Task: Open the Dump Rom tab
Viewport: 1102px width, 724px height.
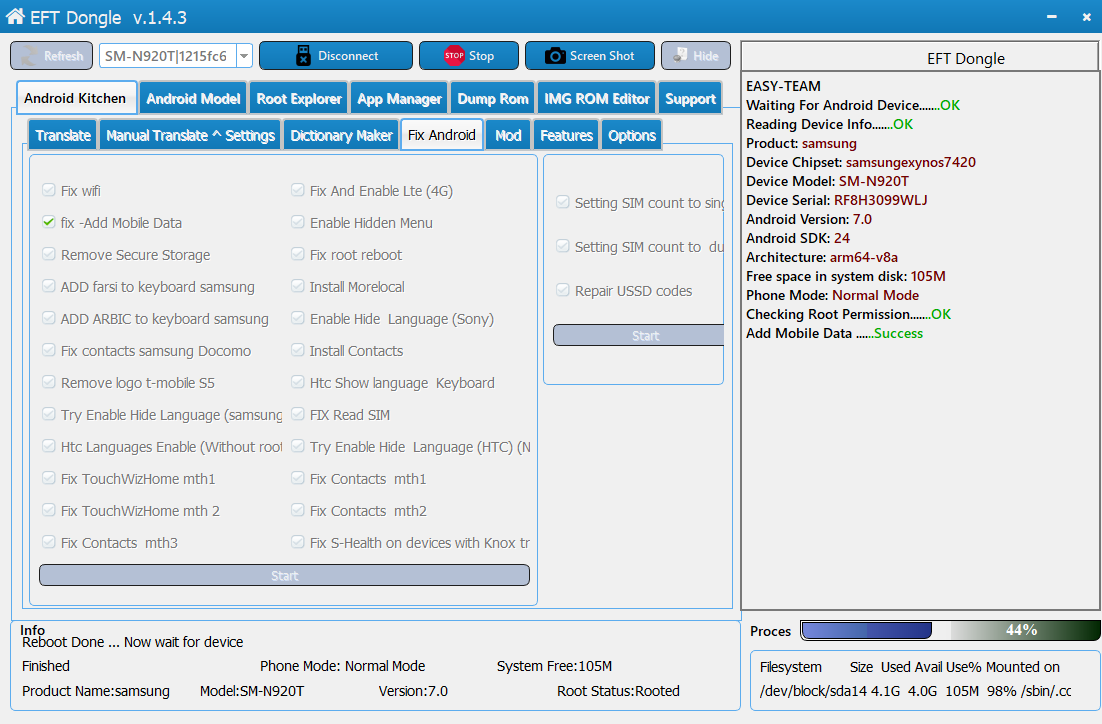Action: tap(493, 99)
